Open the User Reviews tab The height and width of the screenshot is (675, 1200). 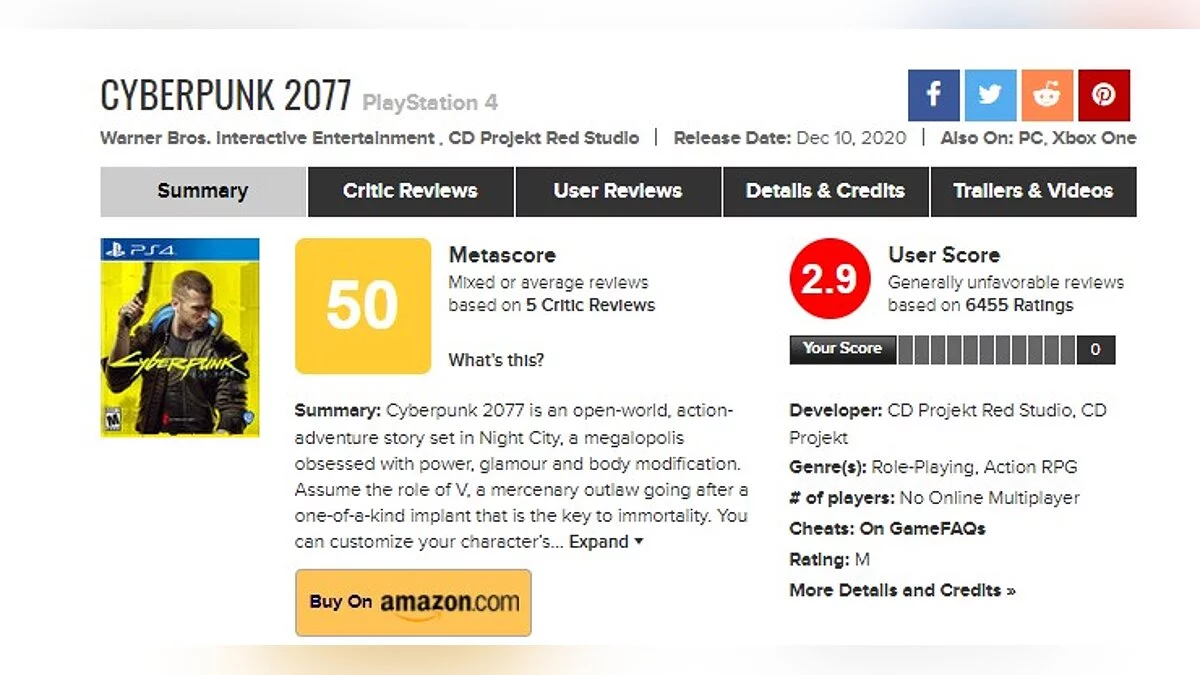pos(618,191)
